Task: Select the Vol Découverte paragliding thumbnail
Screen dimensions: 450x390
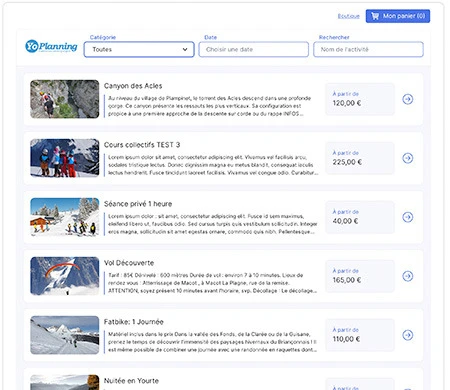Action: pos(65,276)
